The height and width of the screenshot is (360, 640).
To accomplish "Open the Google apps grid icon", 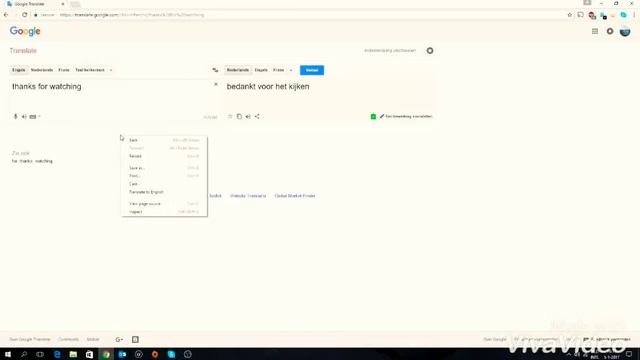I will (595, 31).
